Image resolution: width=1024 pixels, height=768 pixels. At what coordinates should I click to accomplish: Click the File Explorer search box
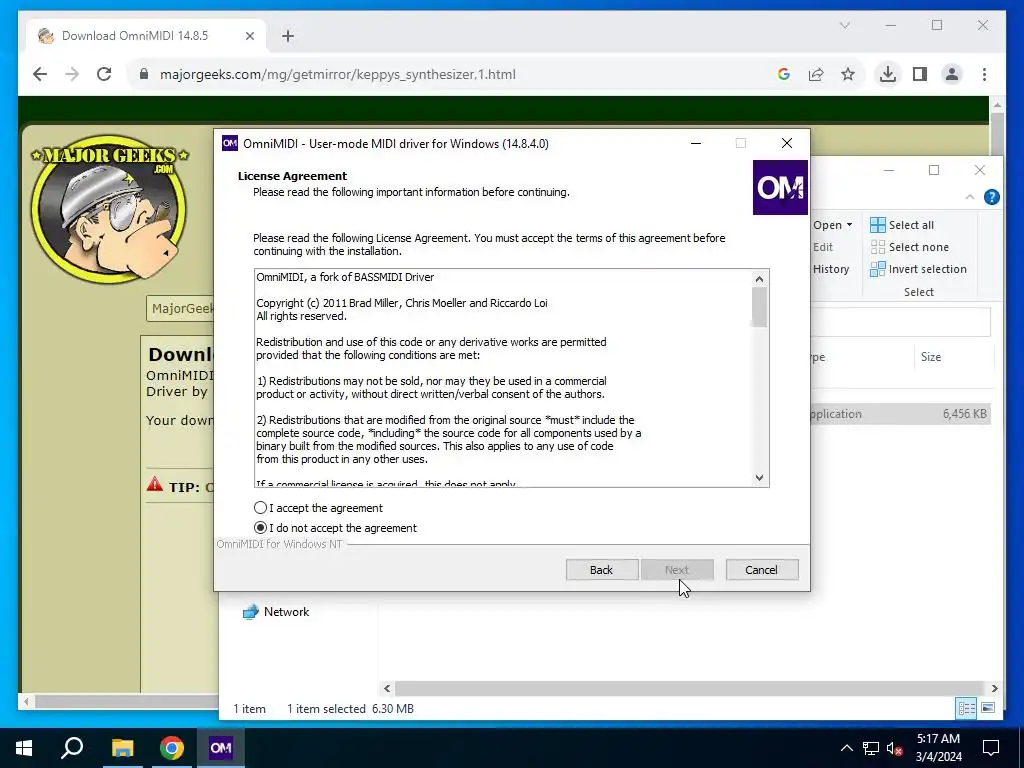(901, 322)
